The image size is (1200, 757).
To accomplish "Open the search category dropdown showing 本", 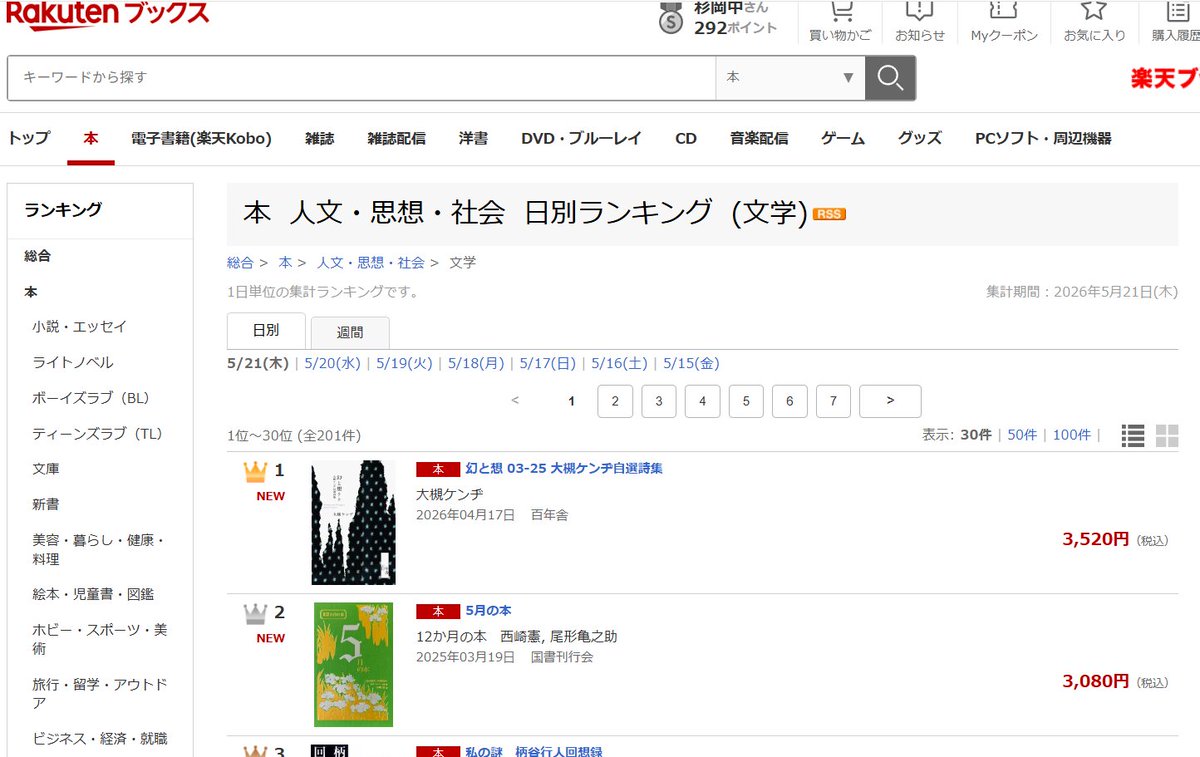I will (790, 78).
